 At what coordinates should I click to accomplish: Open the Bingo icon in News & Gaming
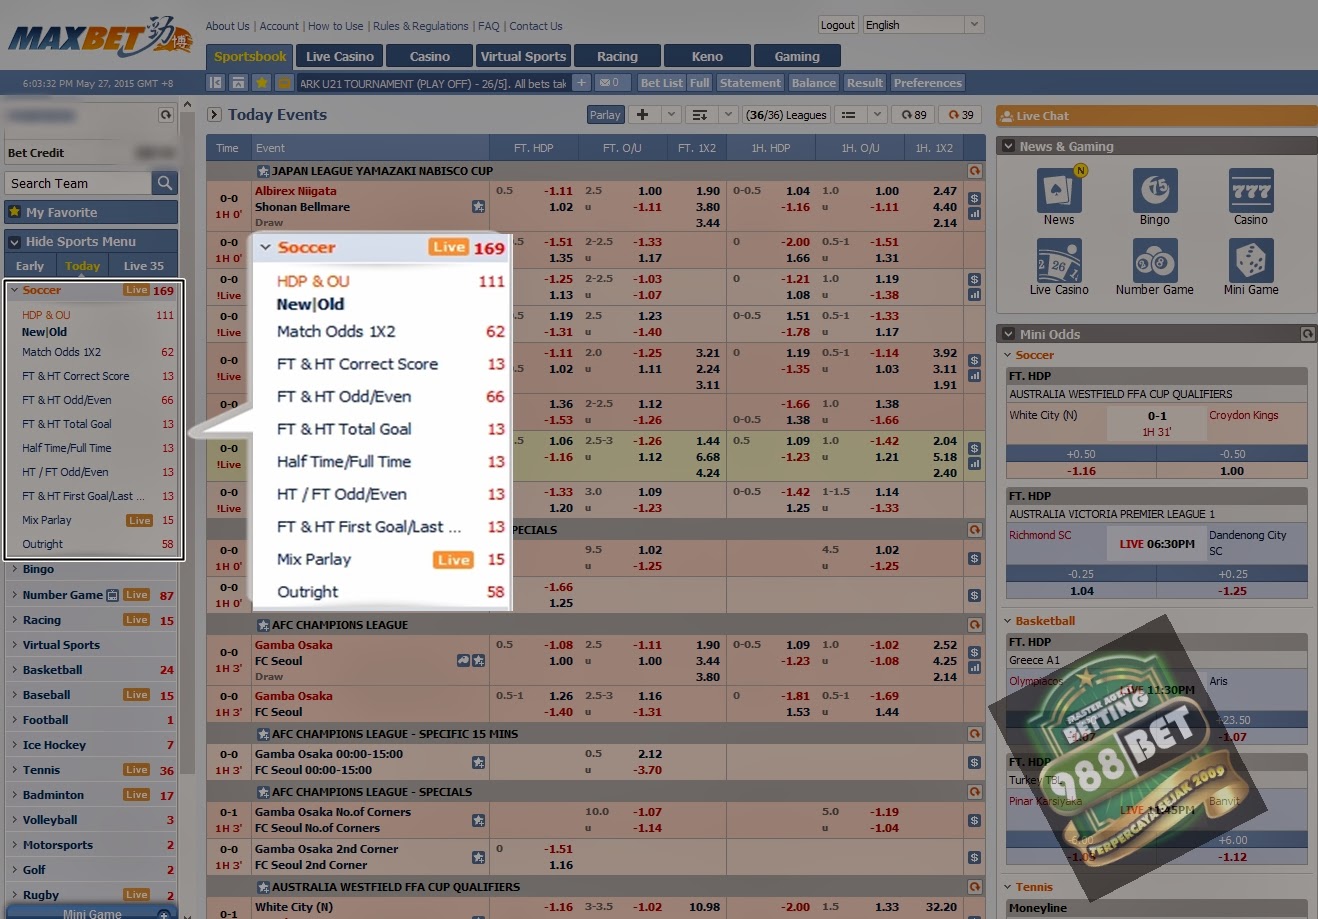1155,190
